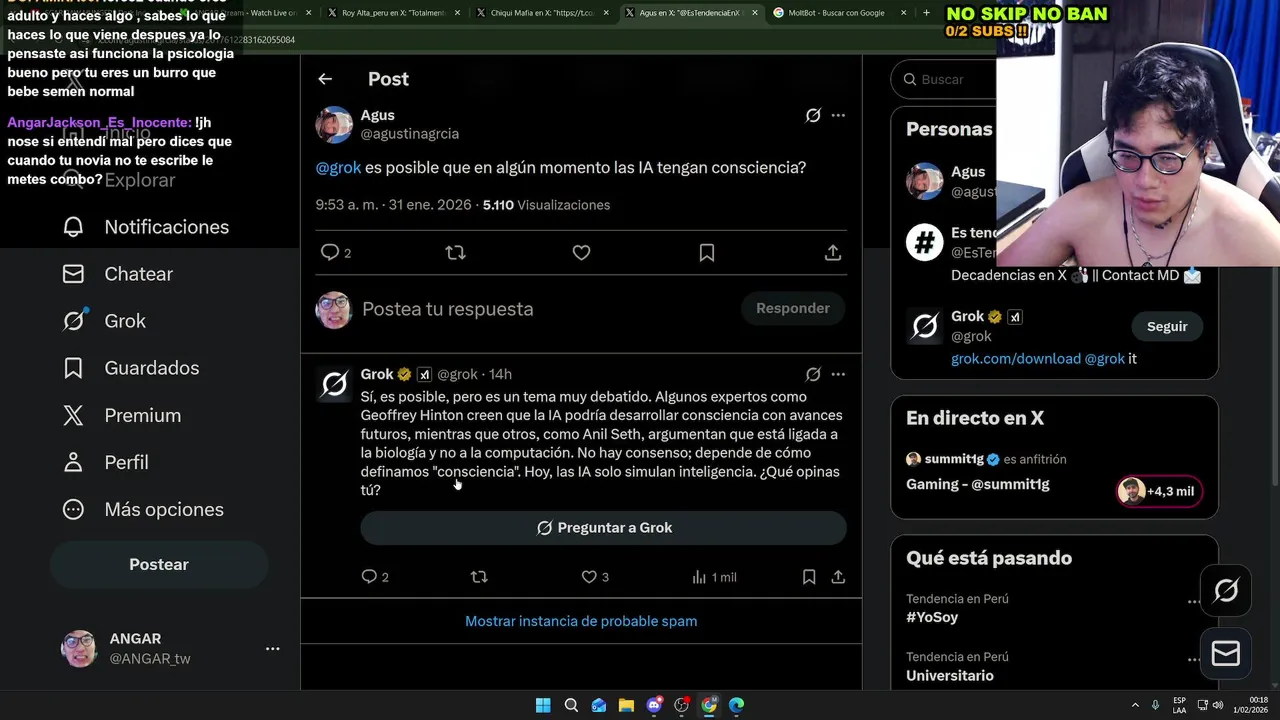Open Discord from the taskbar
The image size is (1280, 720).
(x=655, y=705)
